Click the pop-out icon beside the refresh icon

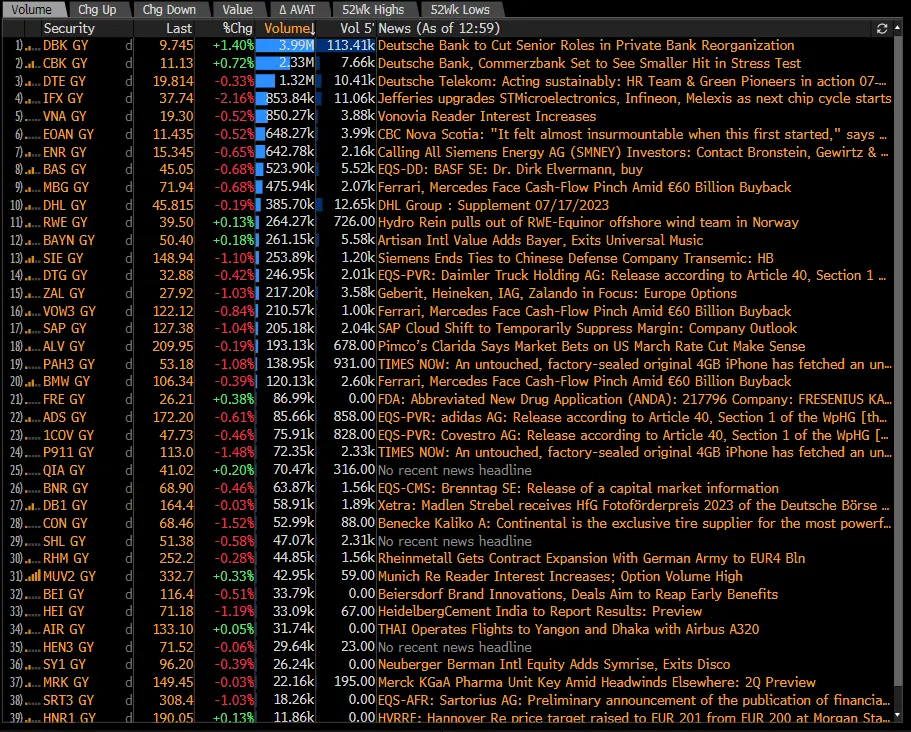[x=899, y=29]
